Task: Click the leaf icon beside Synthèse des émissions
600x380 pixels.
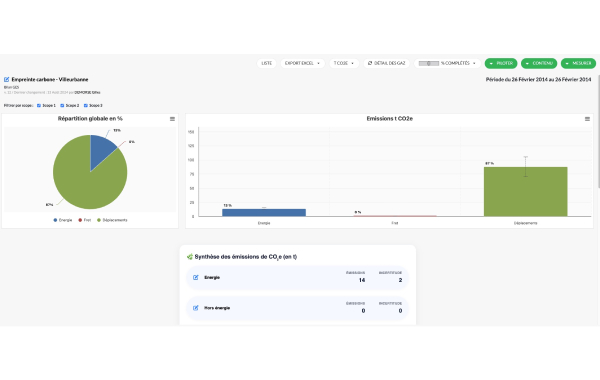Action: 189,257
